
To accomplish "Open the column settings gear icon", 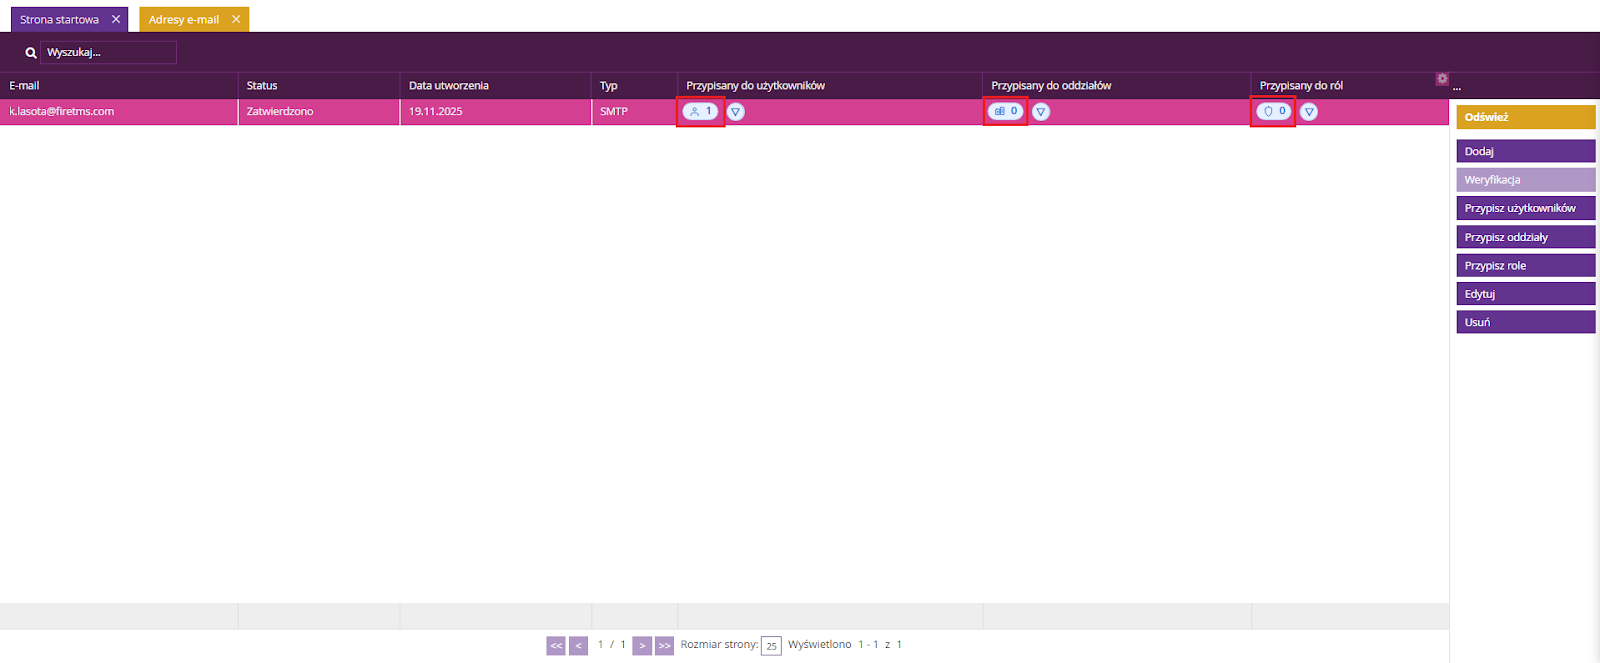I will (1442, 79).
